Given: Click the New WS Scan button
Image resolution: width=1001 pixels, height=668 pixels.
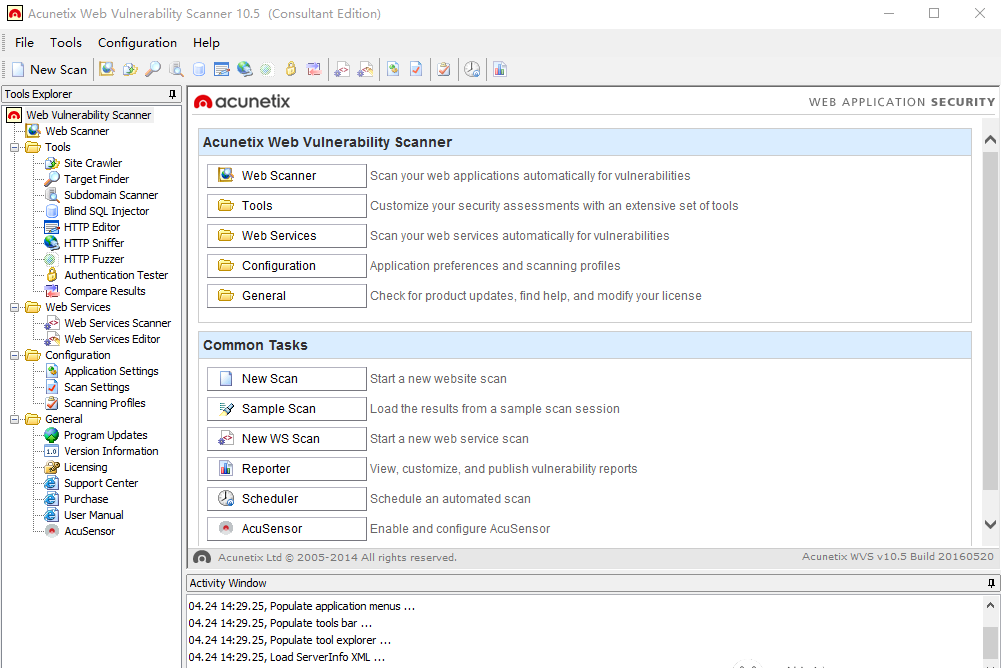Looking at the screenshot, I should 286,439.
